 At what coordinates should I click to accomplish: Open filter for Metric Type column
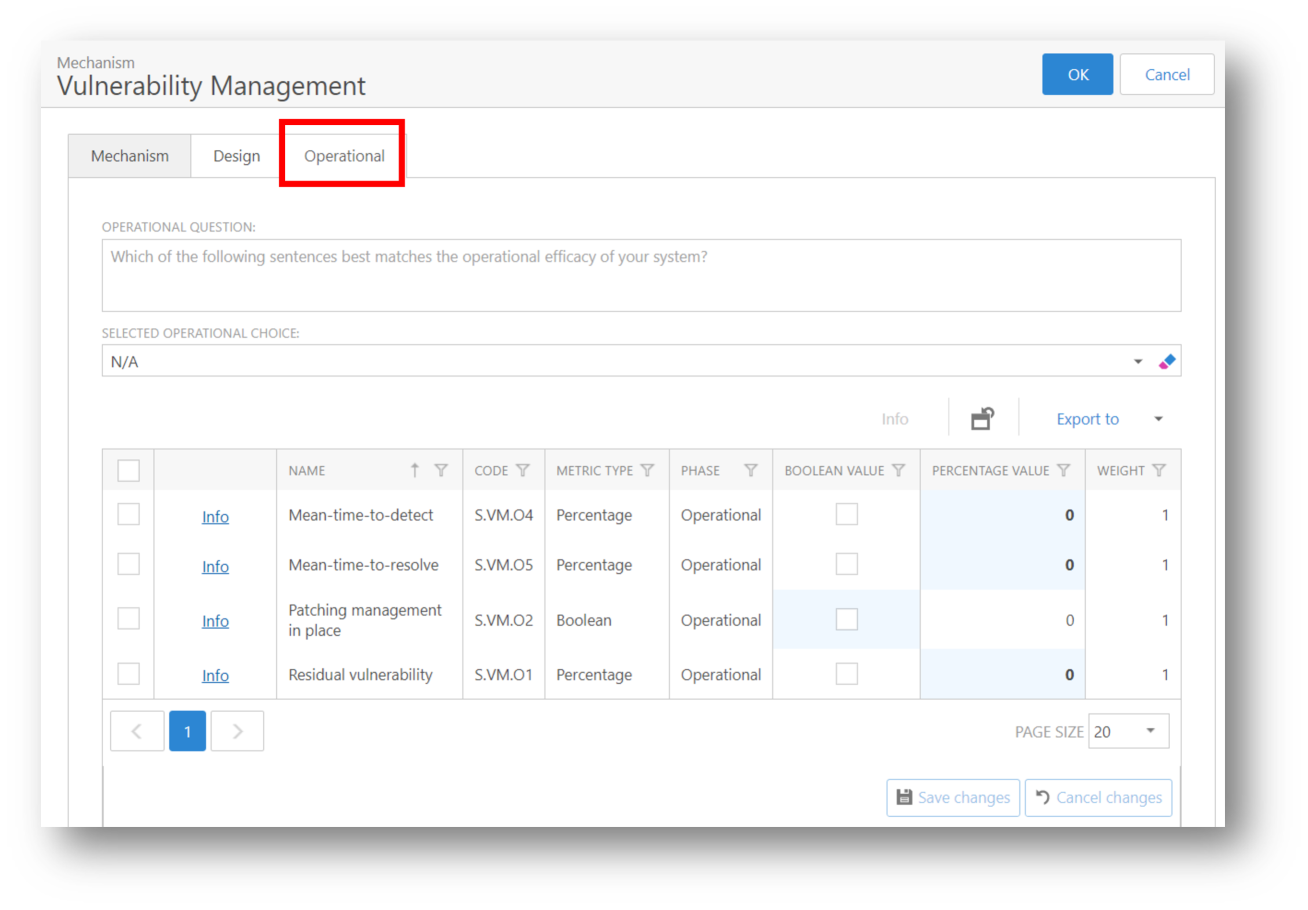click(x=647, y=470)
